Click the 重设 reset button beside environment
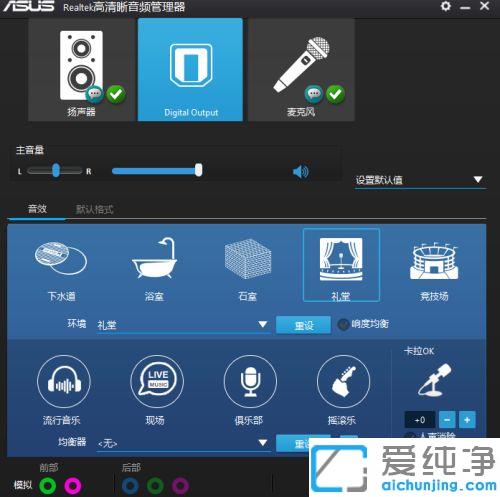Image resolution: width=500 pixels, height=497 pixels. pyautogui.click(x=303, y=325)
